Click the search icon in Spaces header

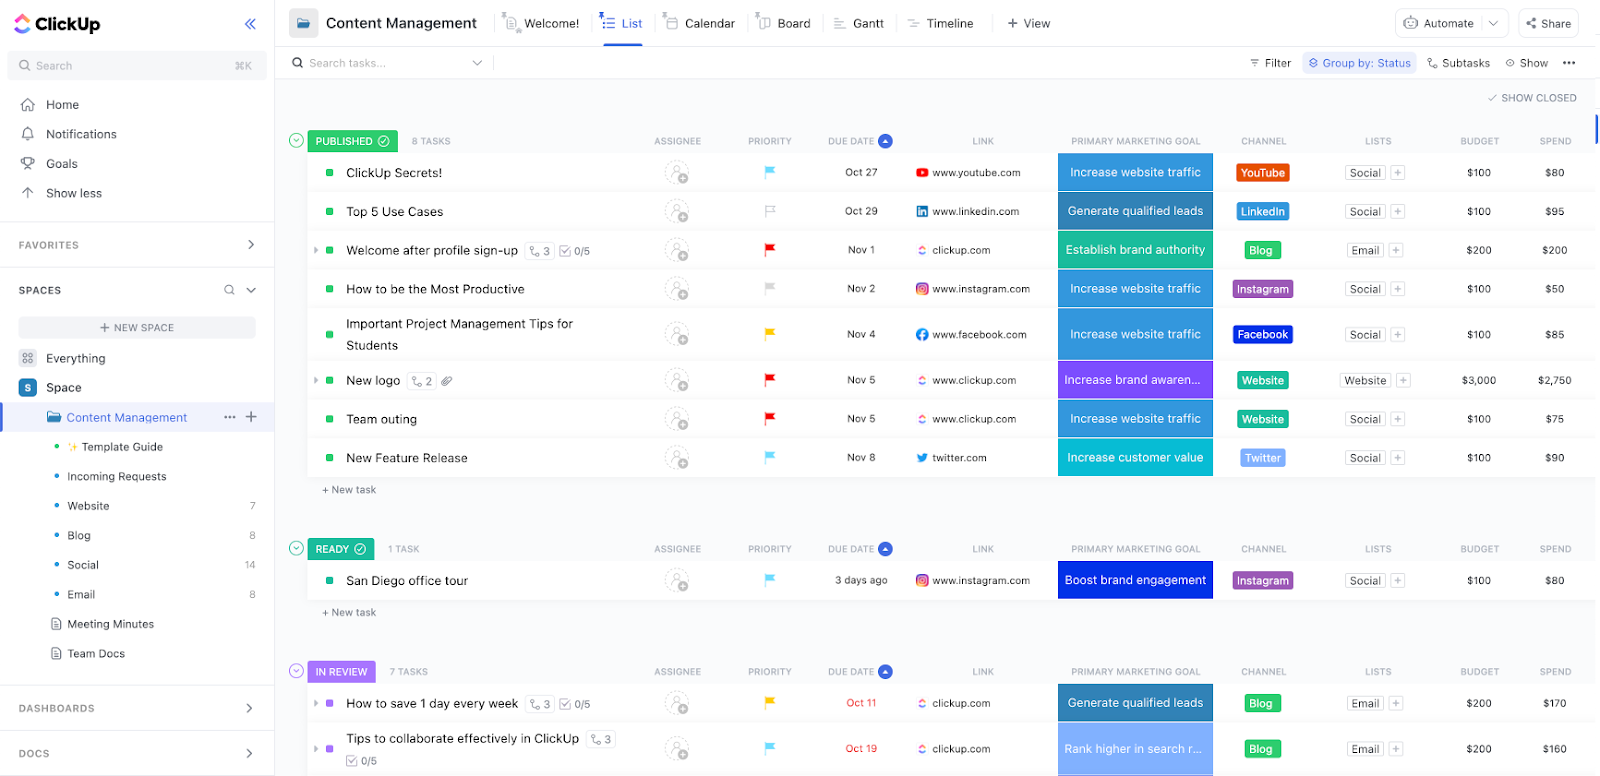(229, 290)
